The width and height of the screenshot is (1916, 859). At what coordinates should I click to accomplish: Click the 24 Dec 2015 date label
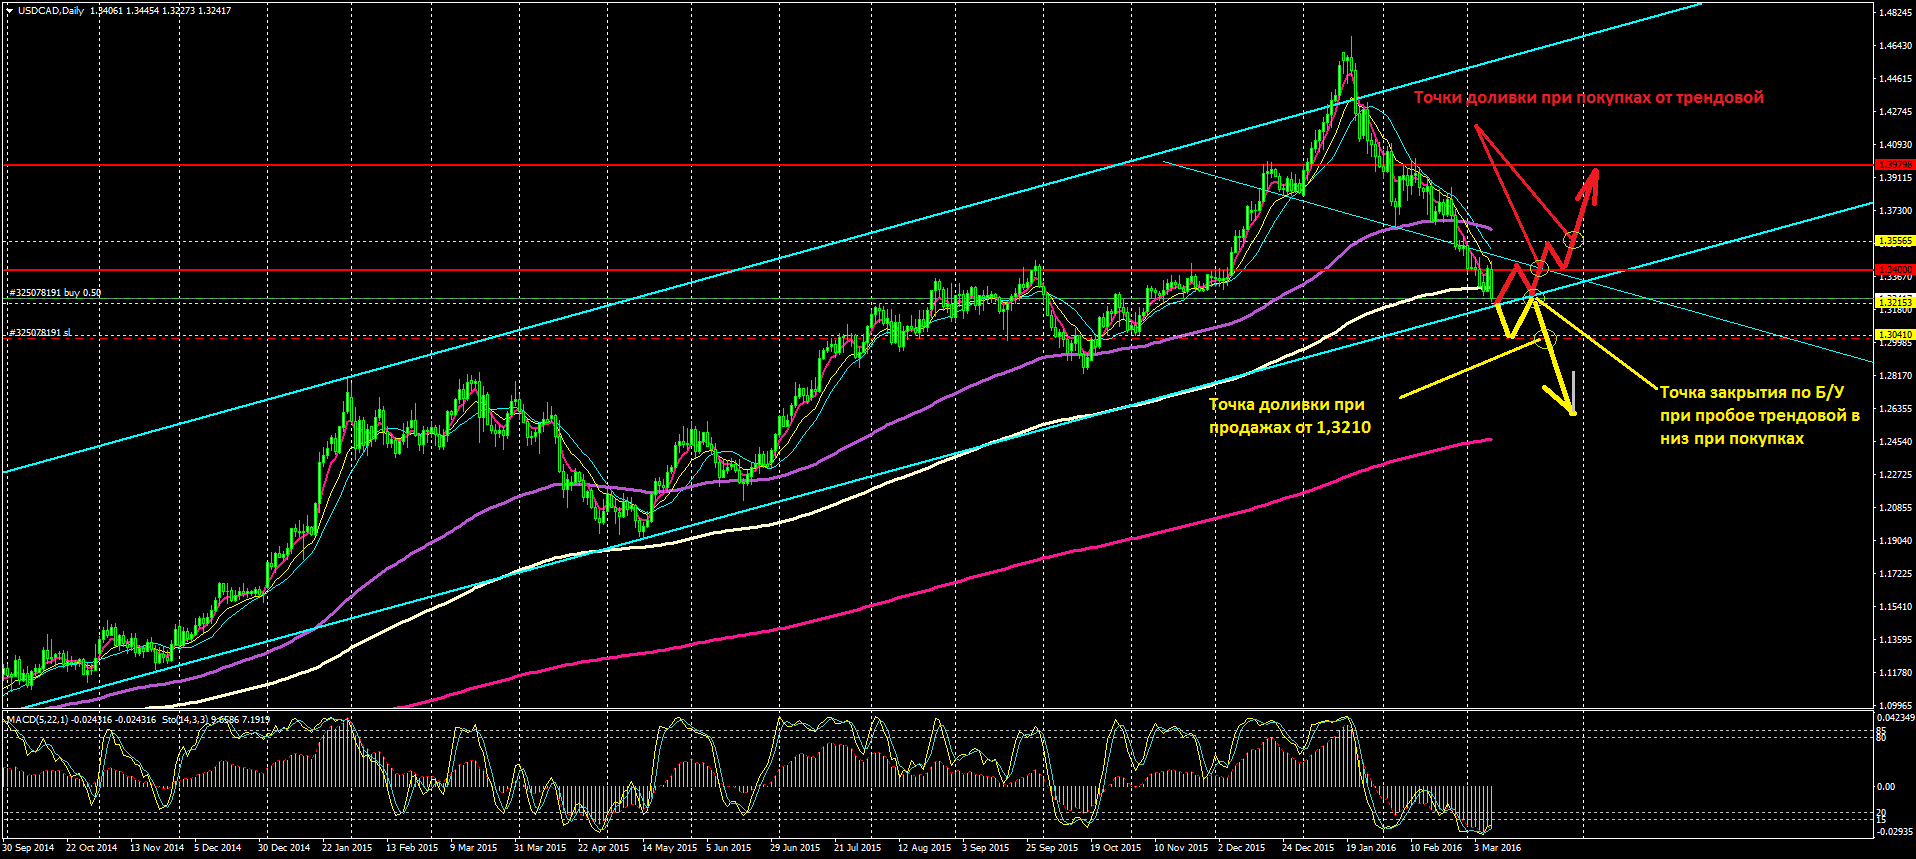[1308, 848]
